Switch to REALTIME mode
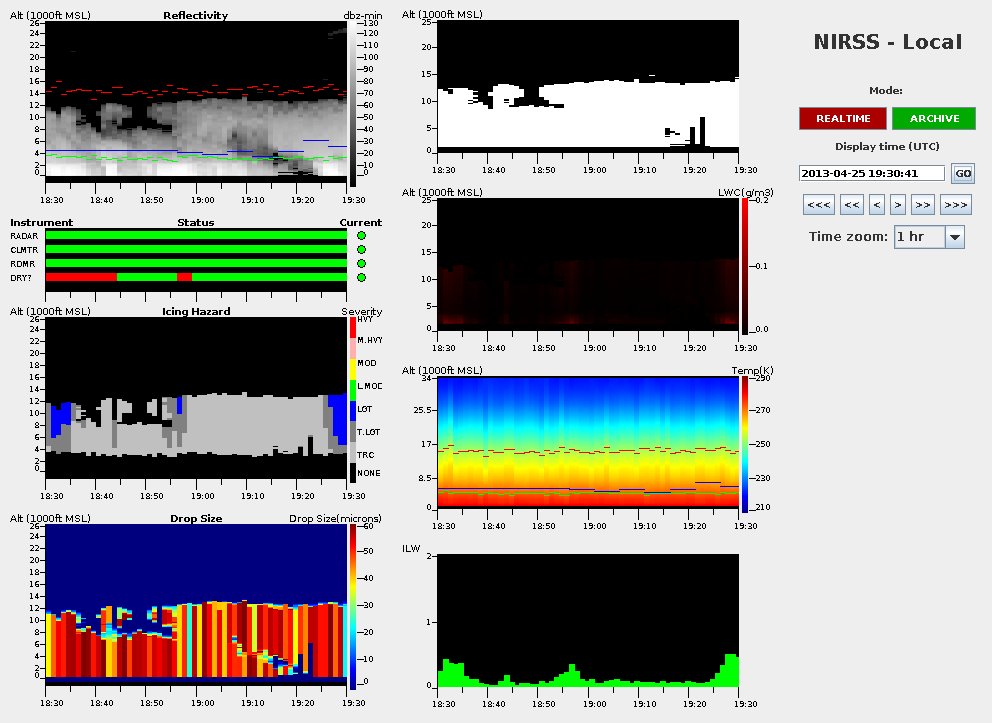 (x=842, y=118)
